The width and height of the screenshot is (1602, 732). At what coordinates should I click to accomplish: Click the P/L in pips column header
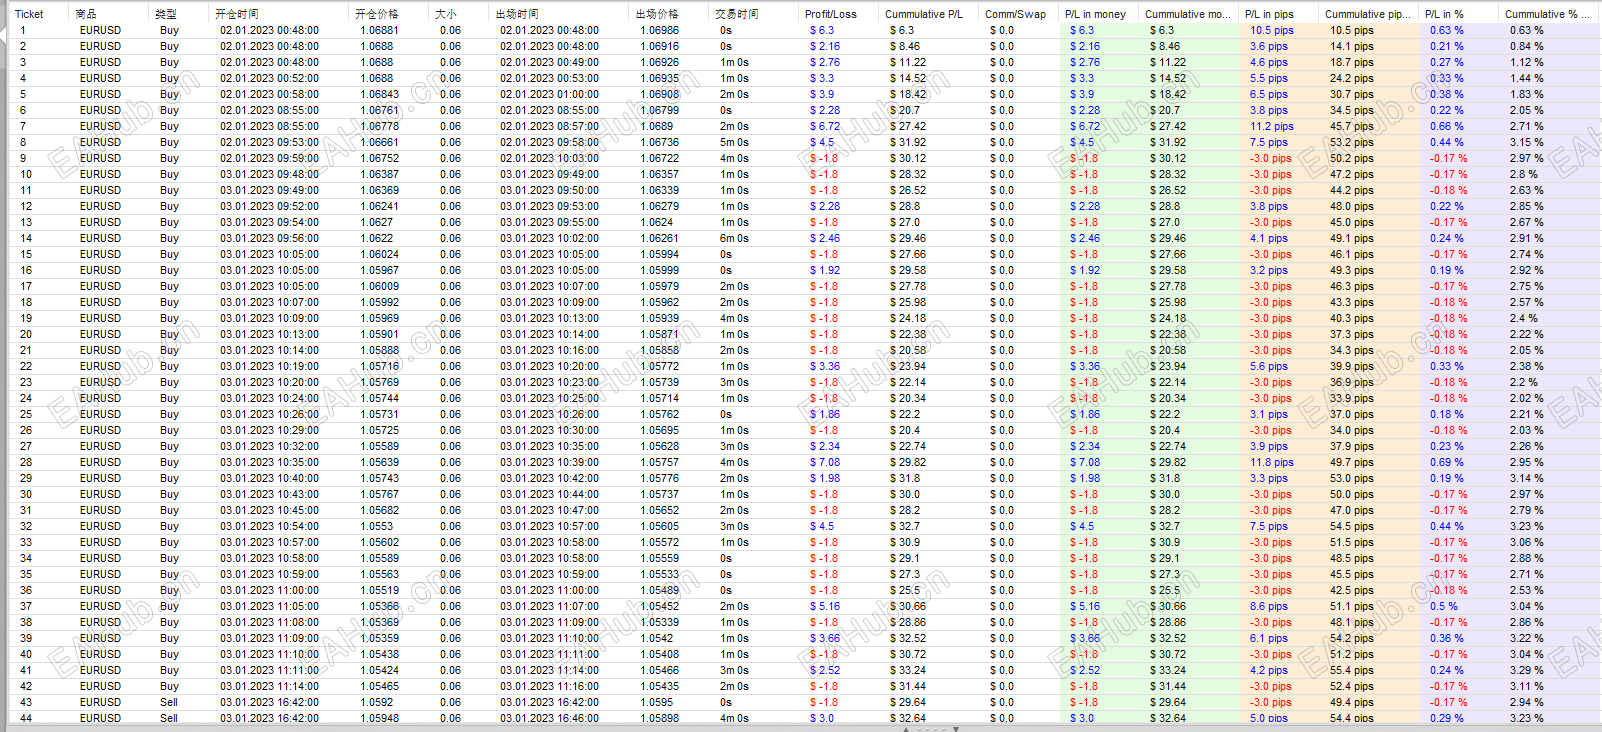point(1269,14)
